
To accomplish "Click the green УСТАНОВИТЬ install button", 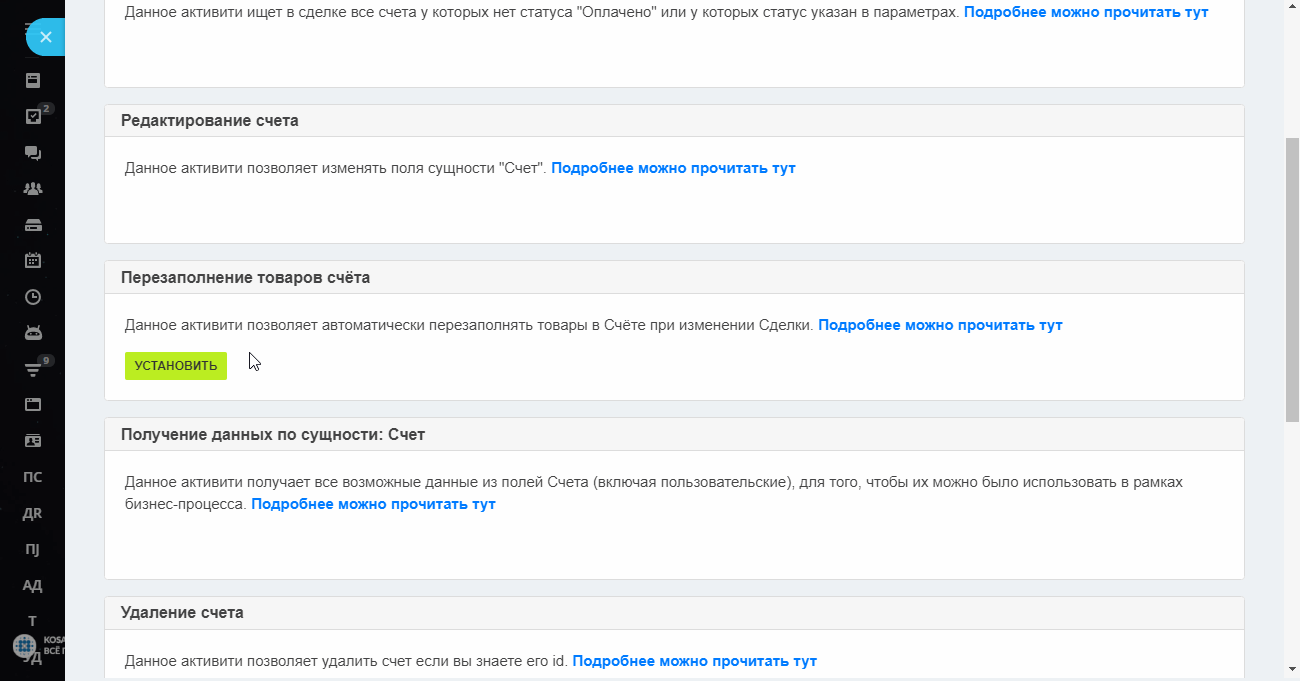I will [176, 366].
